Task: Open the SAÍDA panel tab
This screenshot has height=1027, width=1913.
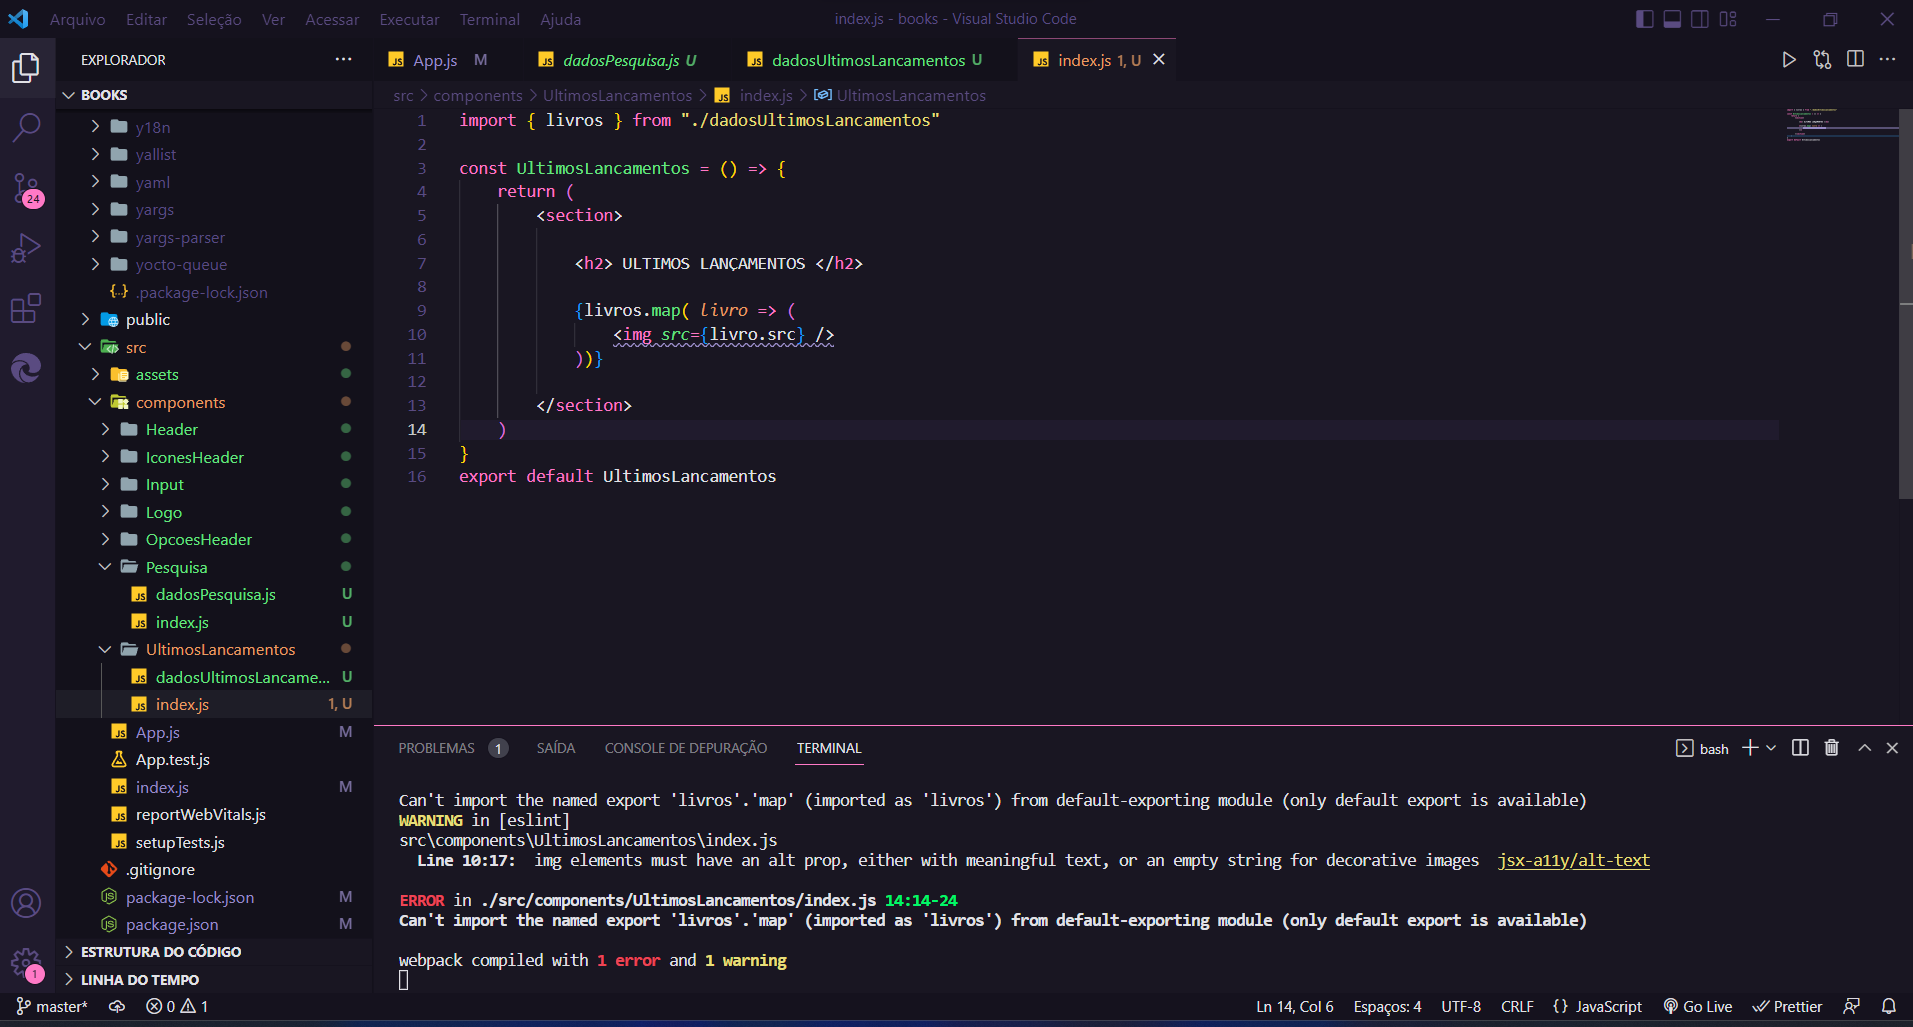Action: 556,748
